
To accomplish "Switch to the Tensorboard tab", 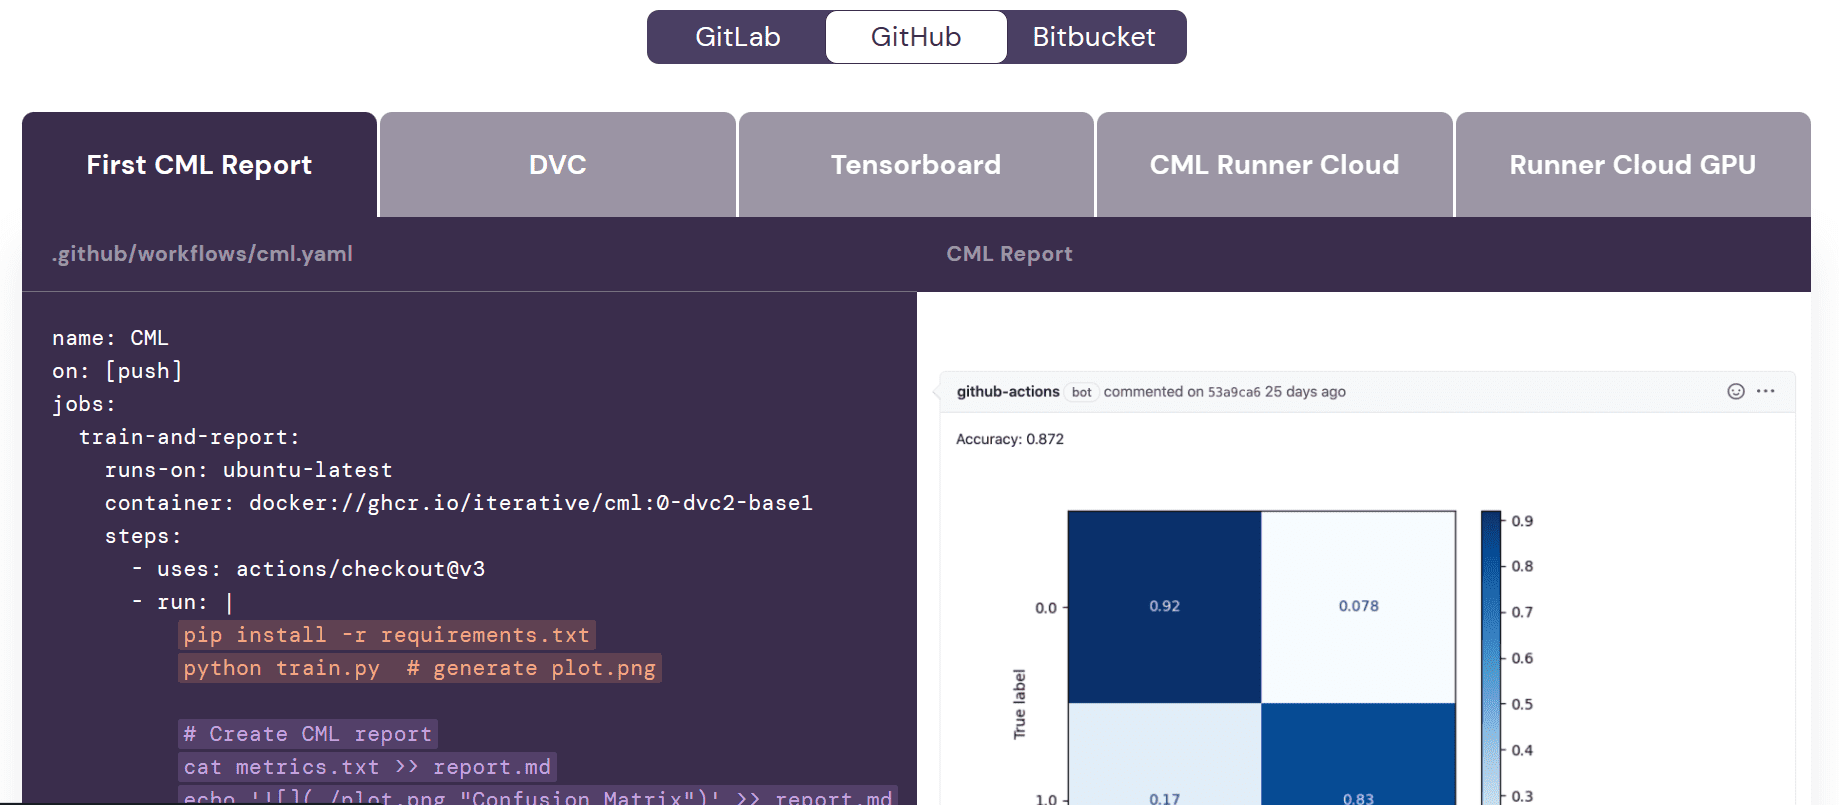I will click(x=916, y=165).
